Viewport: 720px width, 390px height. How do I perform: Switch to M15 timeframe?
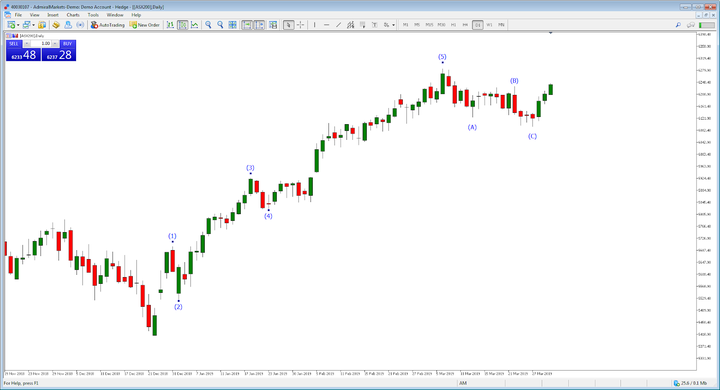(429, 25)
